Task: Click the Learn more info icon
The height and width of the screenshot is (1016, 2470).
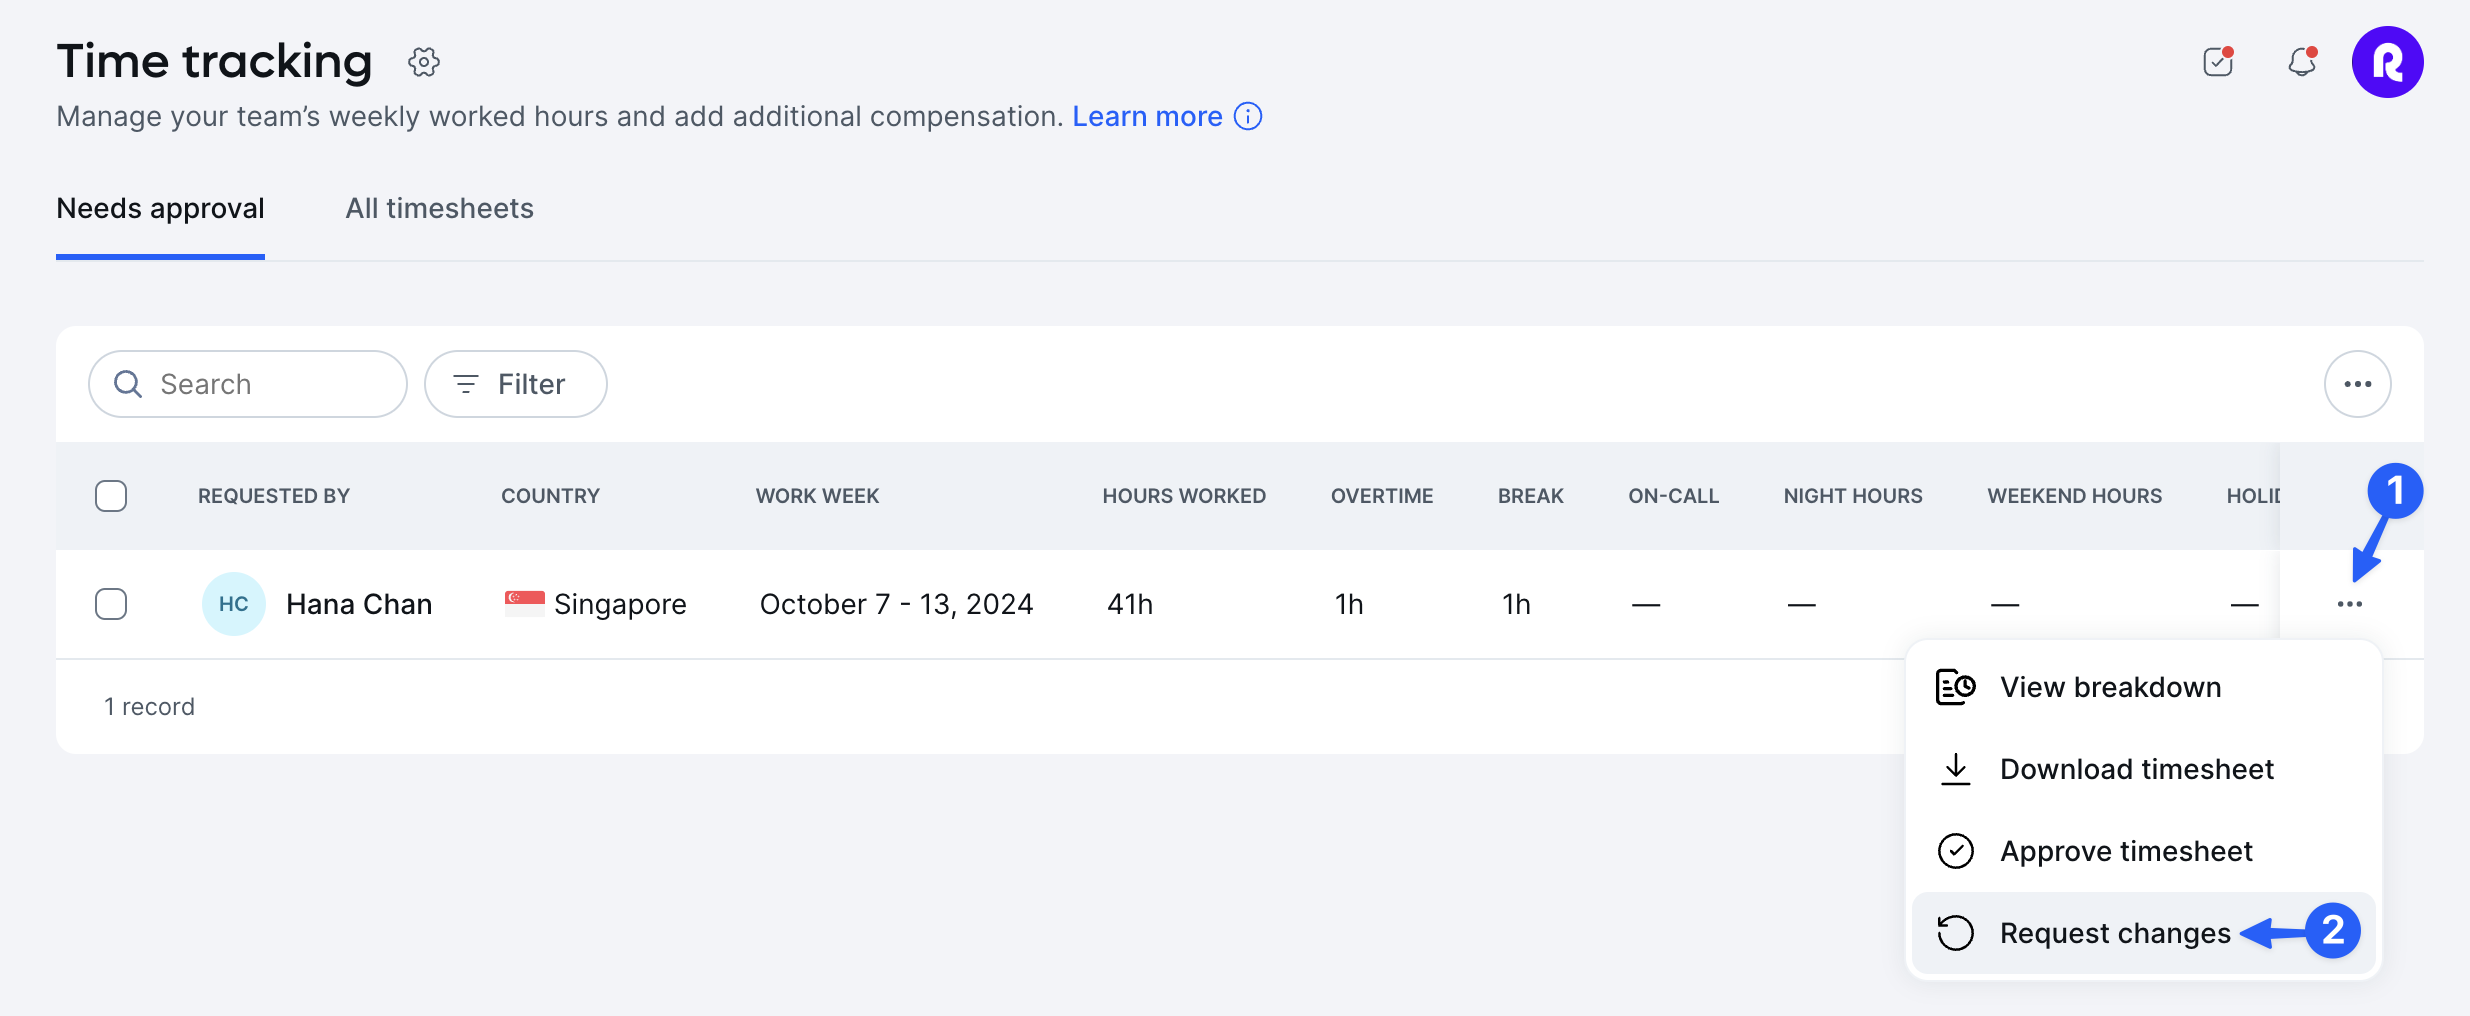Action: click(1248, 116)
